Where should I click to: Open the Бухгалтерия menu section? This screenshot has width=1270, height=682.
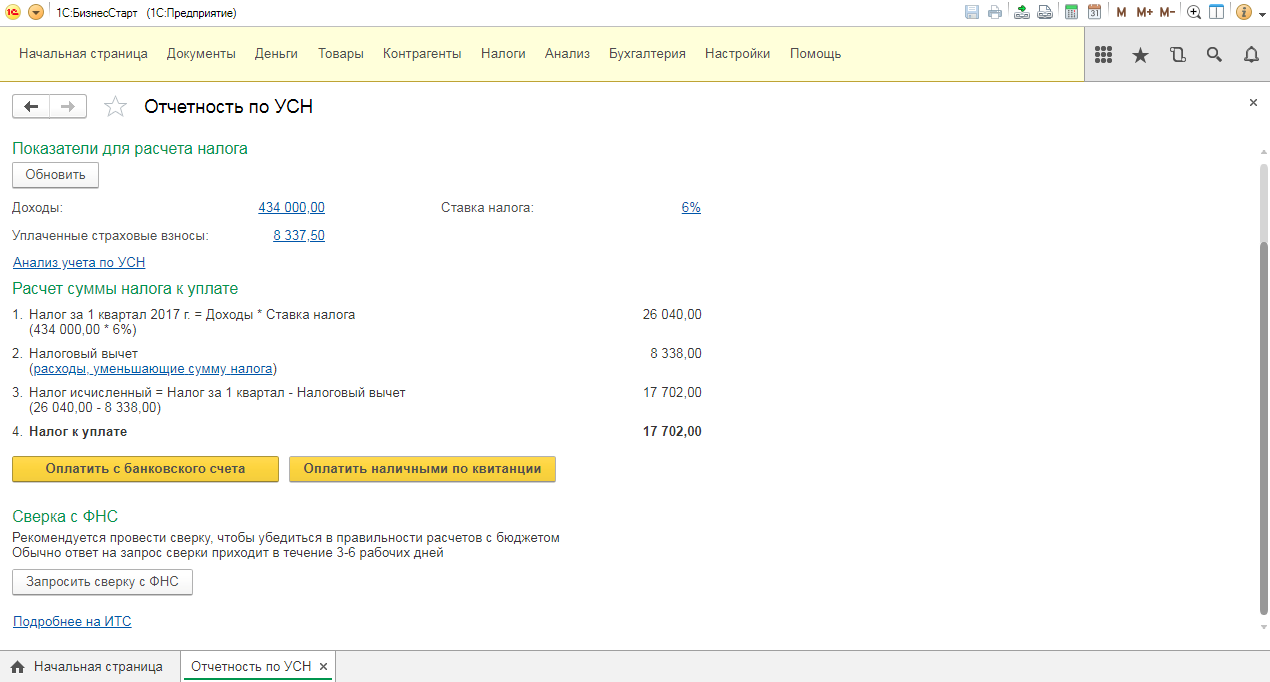coord(647,54)
